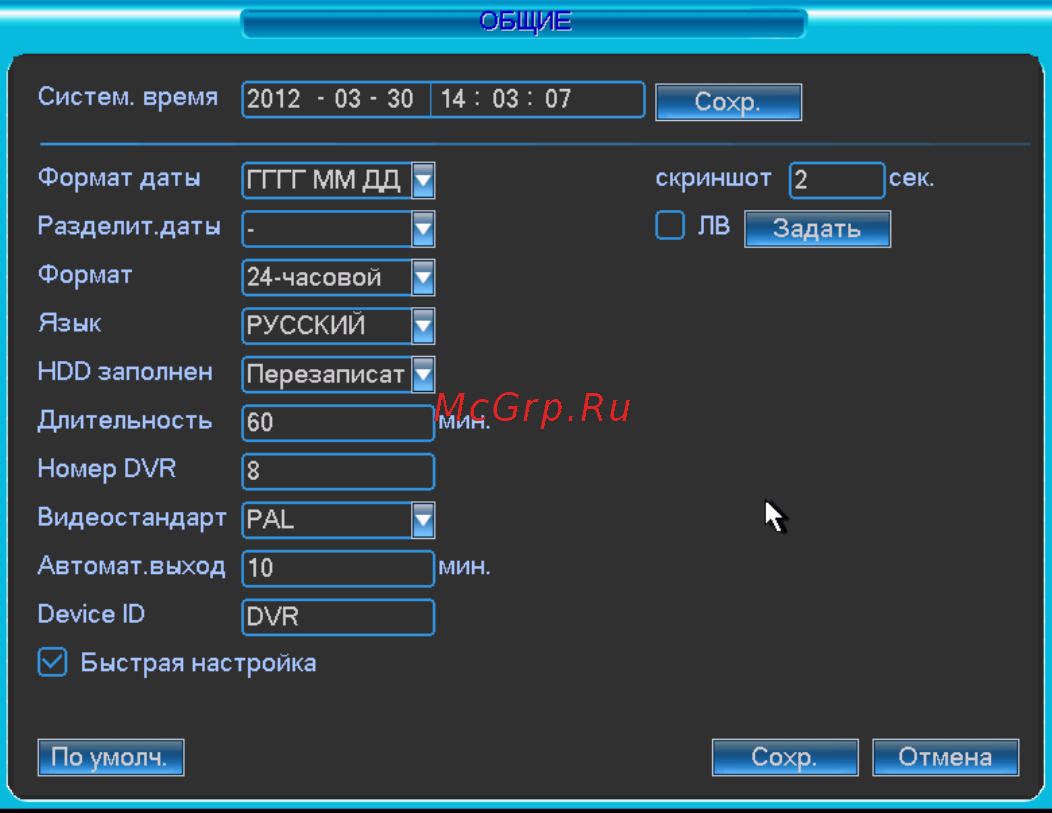Save settings with bottom Сохр. button
Screen dimensions: 1052x813
pos(785,757)
